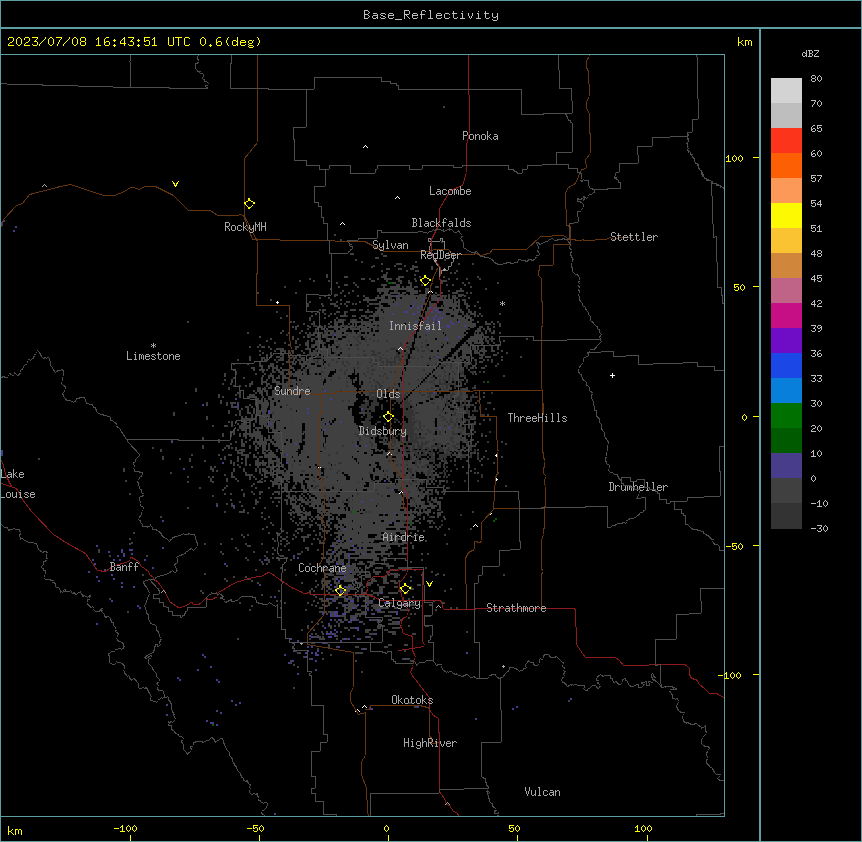The width and height of the screenshot is (862, 842).
Task: Click the Airdrie city label
Action: (x=404, y=537)
